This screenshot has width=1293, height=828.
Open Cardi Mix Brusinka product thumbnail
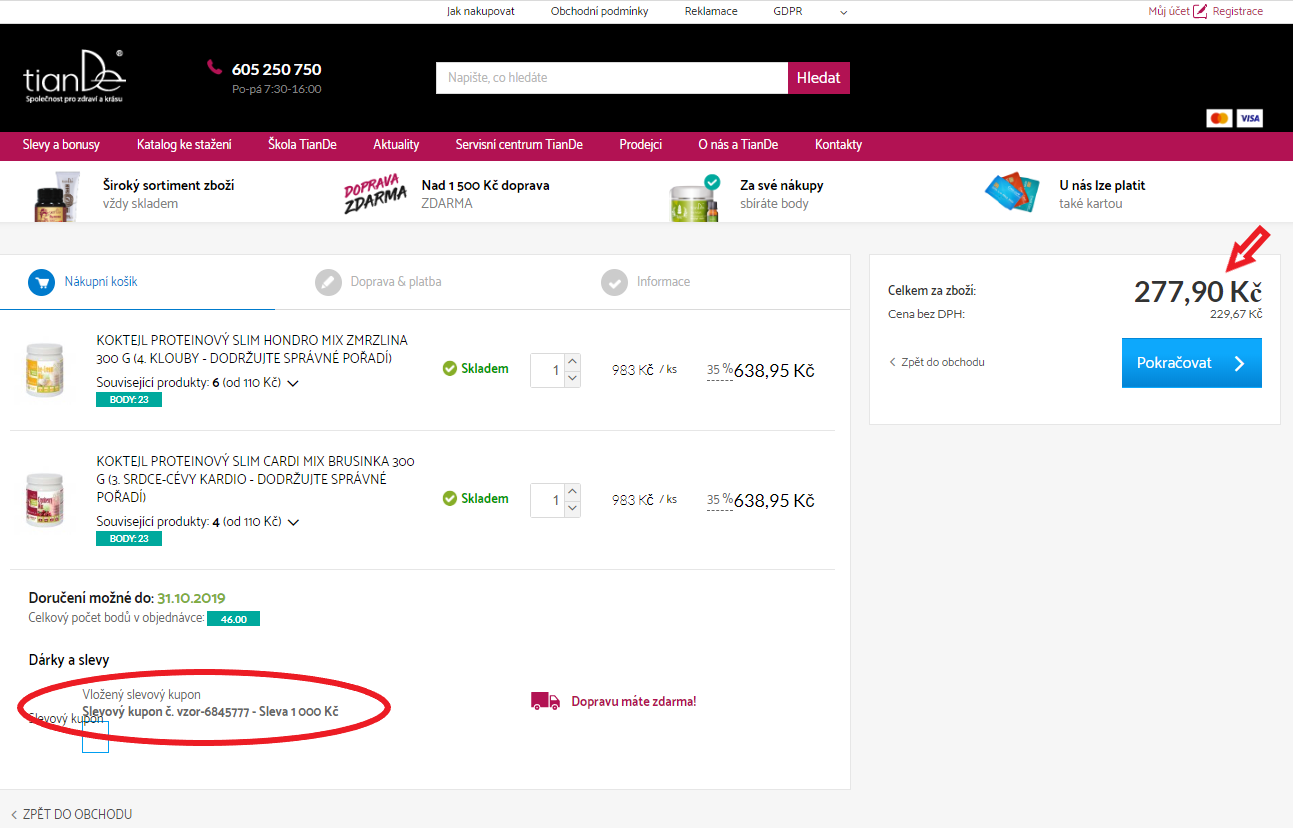pyautogui.click(x=44, y=501)
